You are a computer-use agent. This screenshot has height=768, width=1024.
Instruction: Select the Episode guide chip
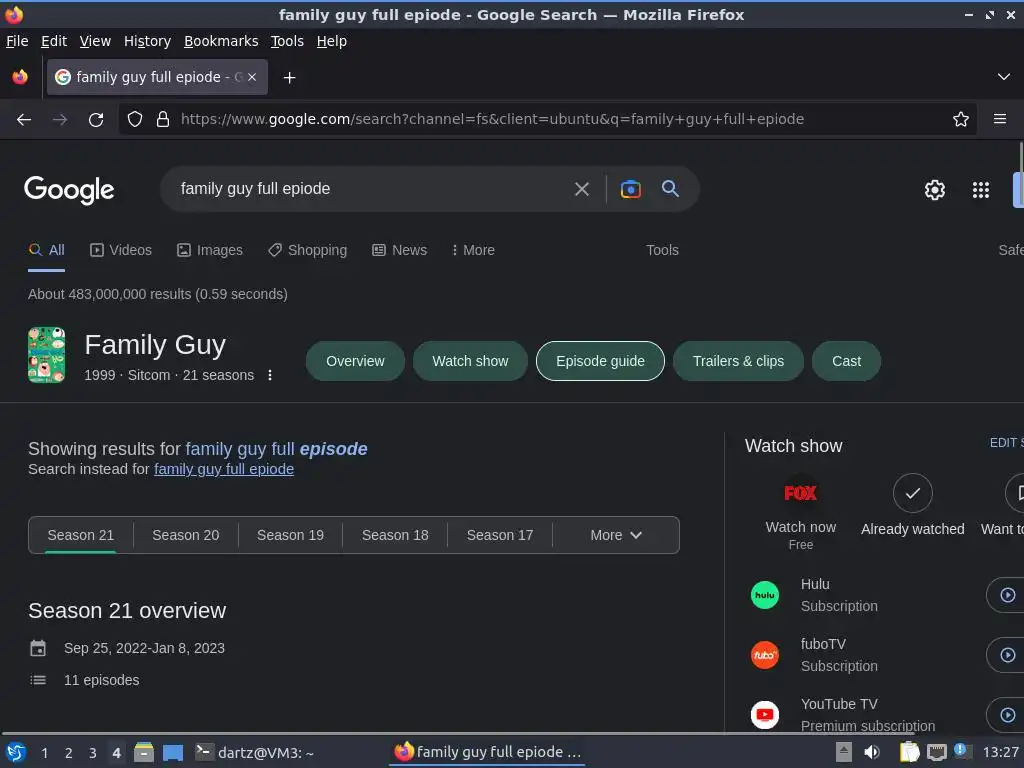600,361
